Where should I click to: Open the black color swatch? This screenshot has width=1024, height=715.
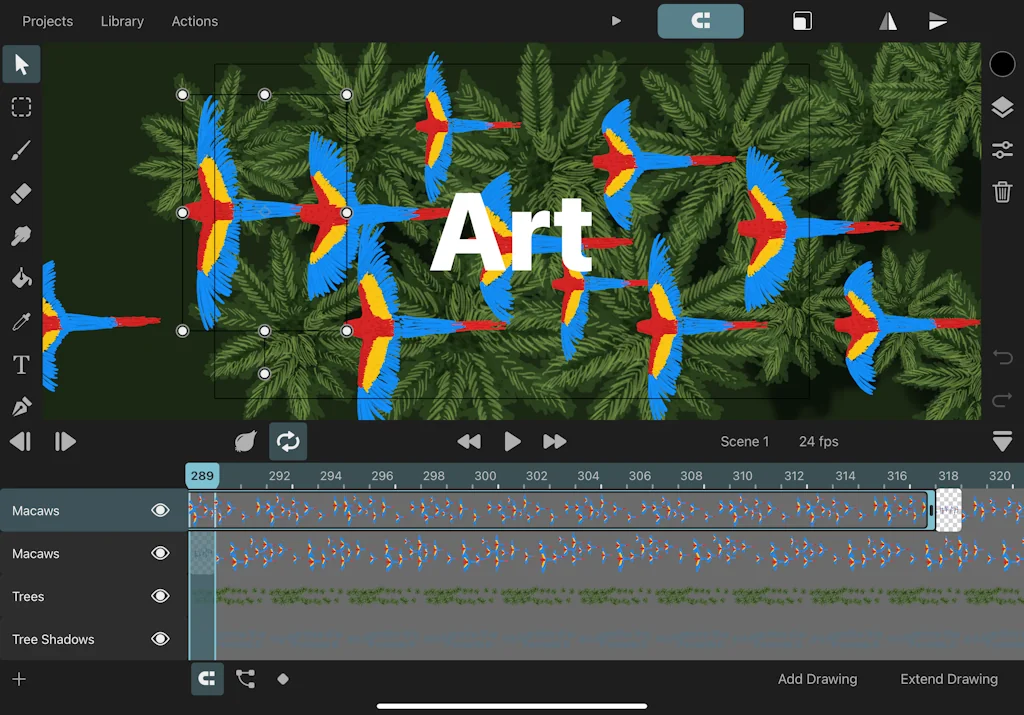click(x=1002, y=65)
